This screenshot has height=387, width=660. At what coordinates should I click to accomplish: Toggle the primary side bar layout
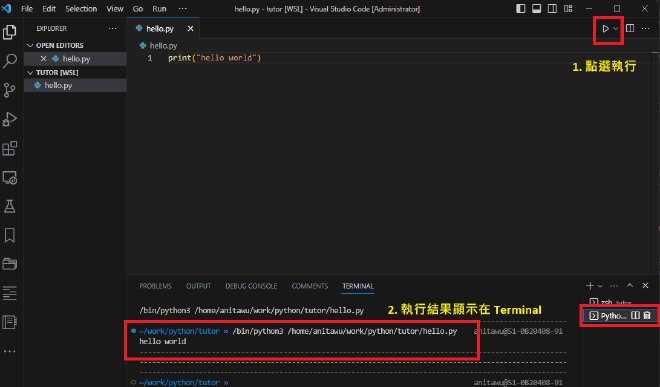[521, 8]
